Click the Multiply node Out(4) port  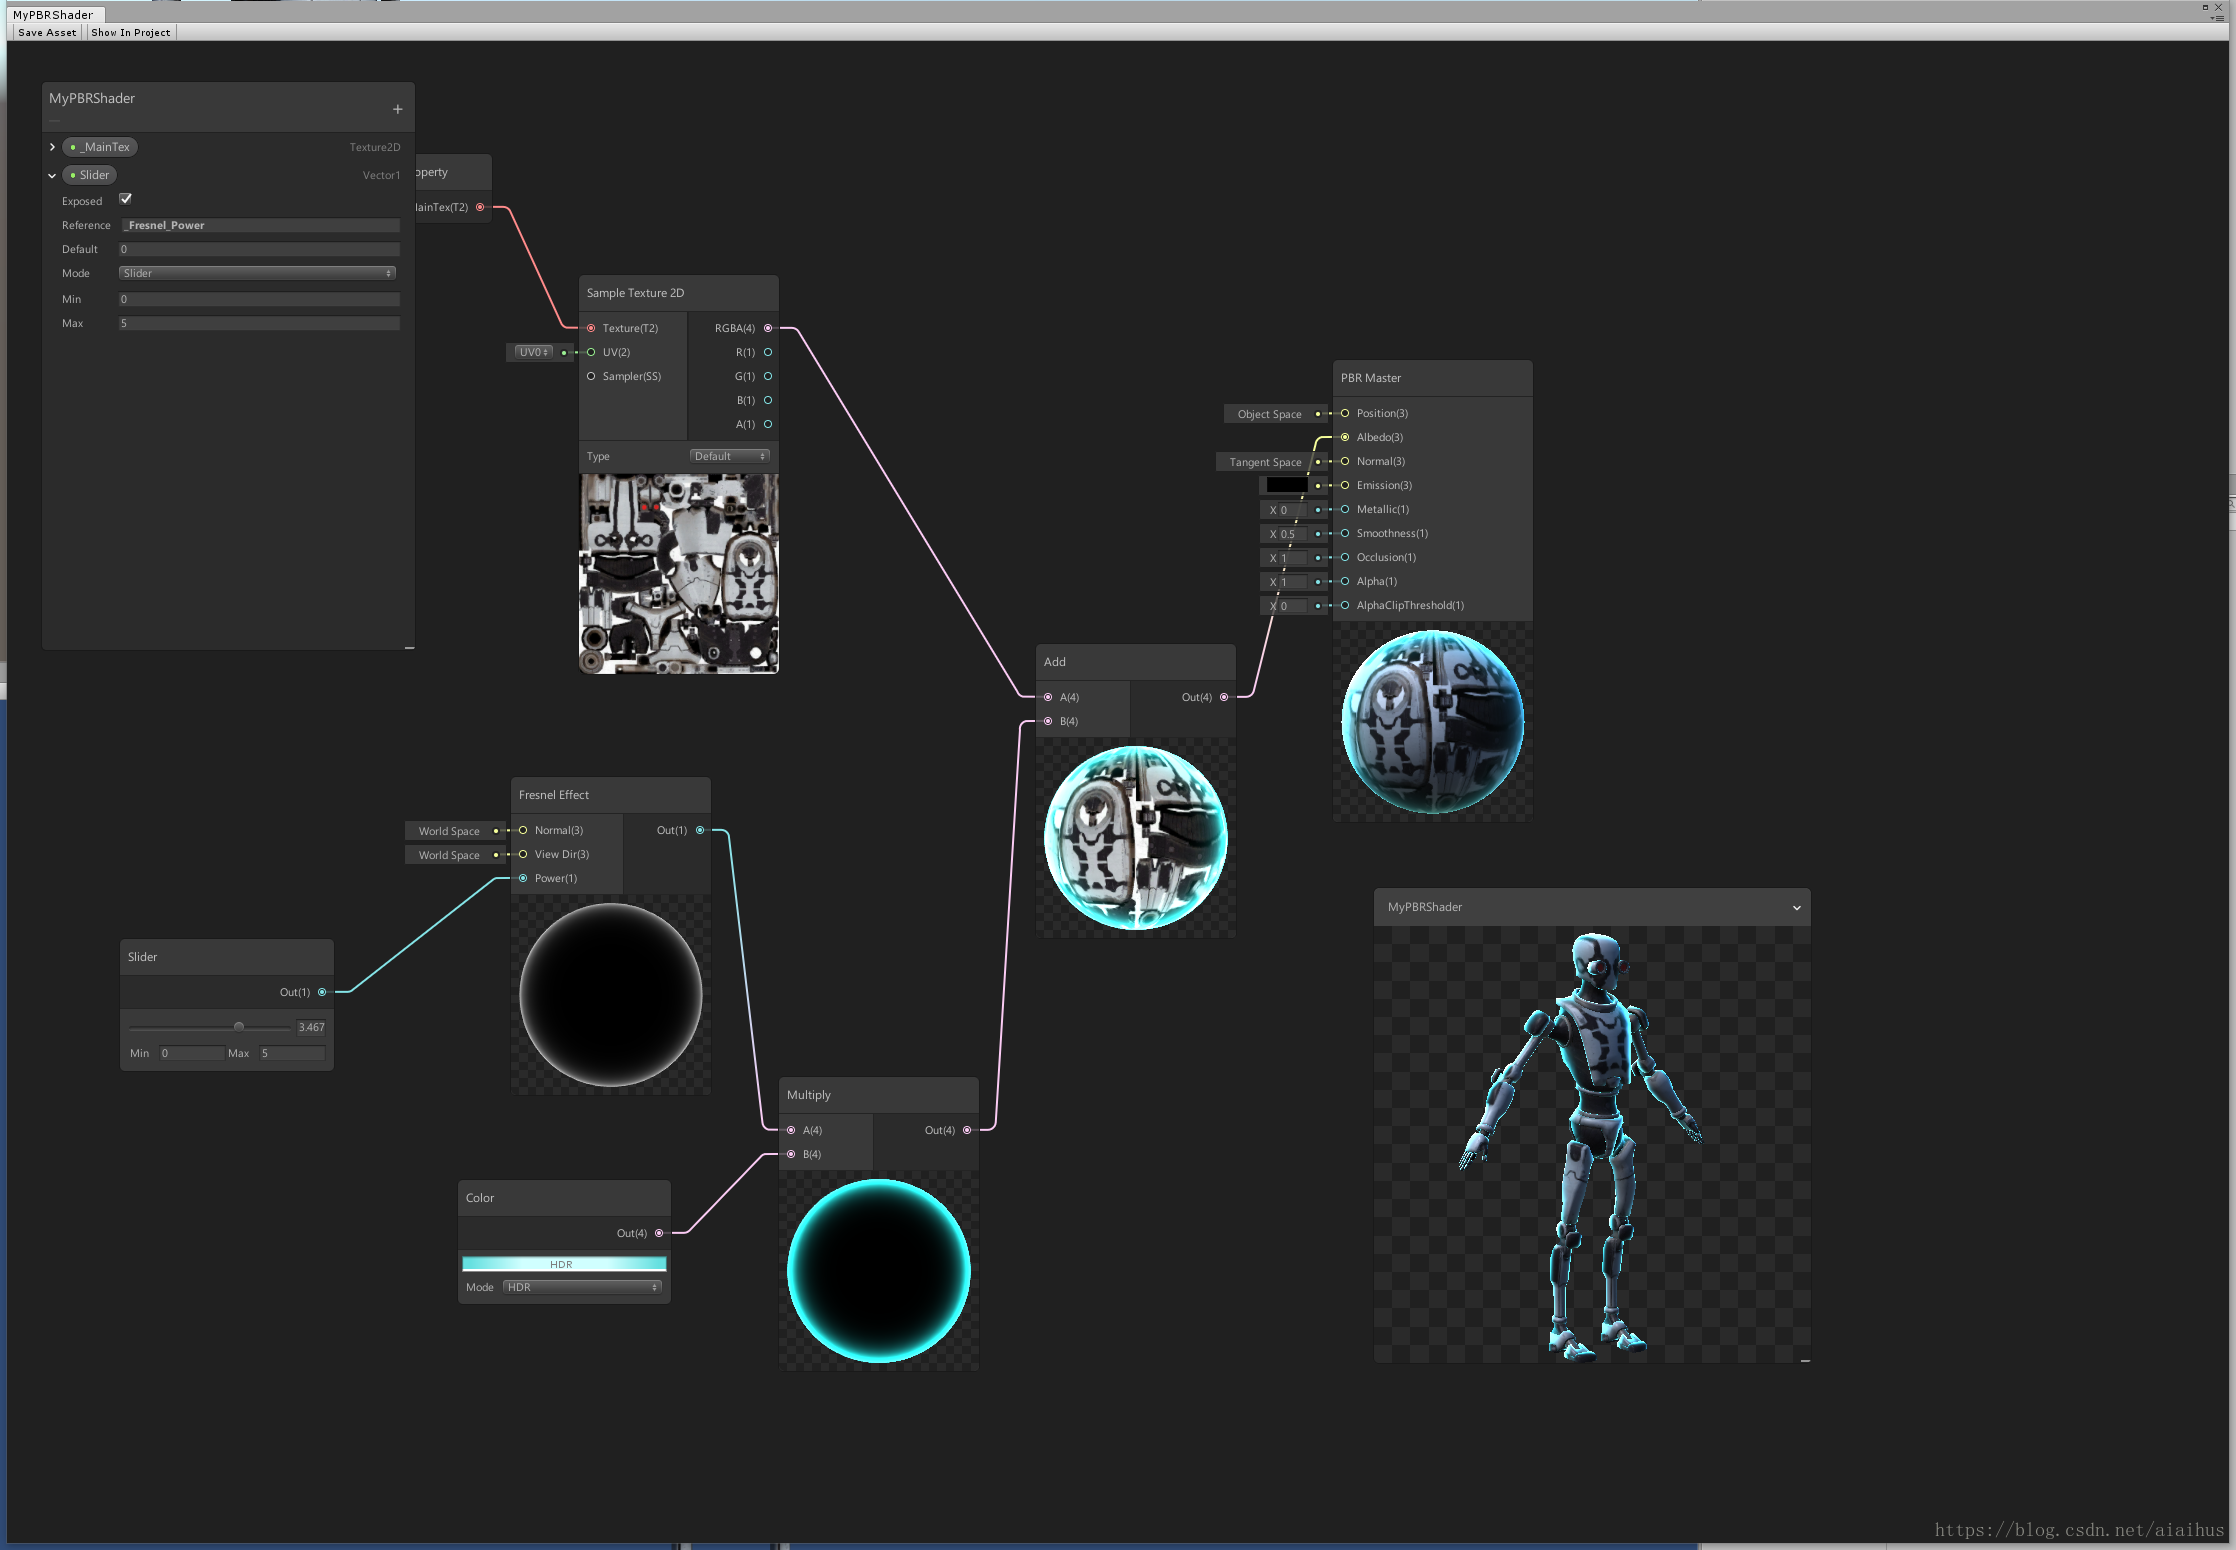pyautogui.click(x=967, y=1130)
